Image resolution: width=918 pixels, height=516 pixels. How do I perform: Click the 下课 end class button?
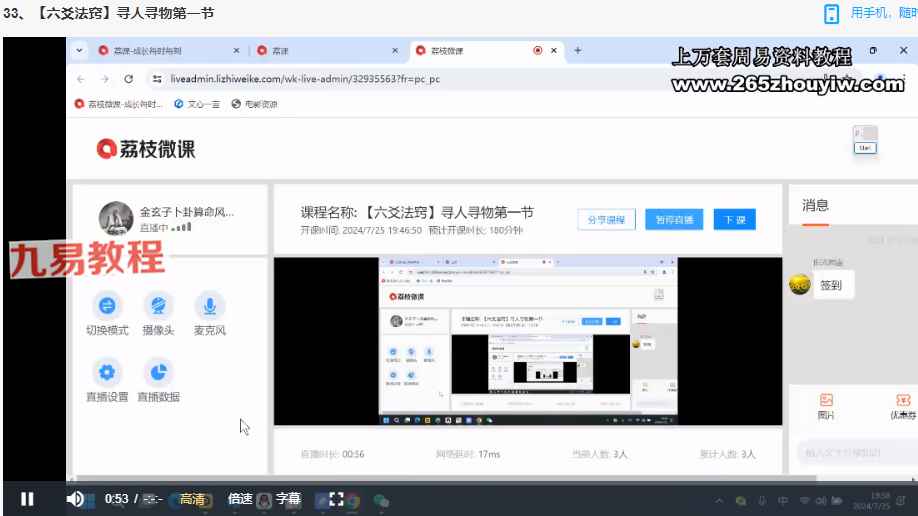(735, 220)
